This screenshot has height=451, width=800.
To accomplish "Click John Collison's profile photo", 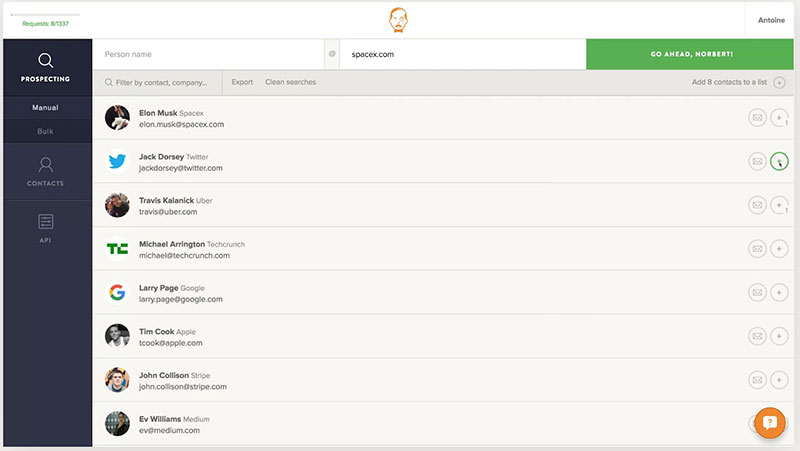I will click(x=117, y=380).
